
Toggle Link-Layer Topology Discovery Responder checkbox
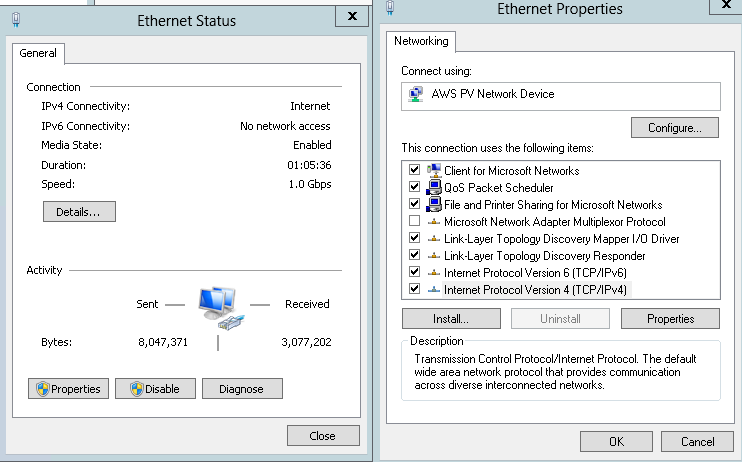point(414,256)
